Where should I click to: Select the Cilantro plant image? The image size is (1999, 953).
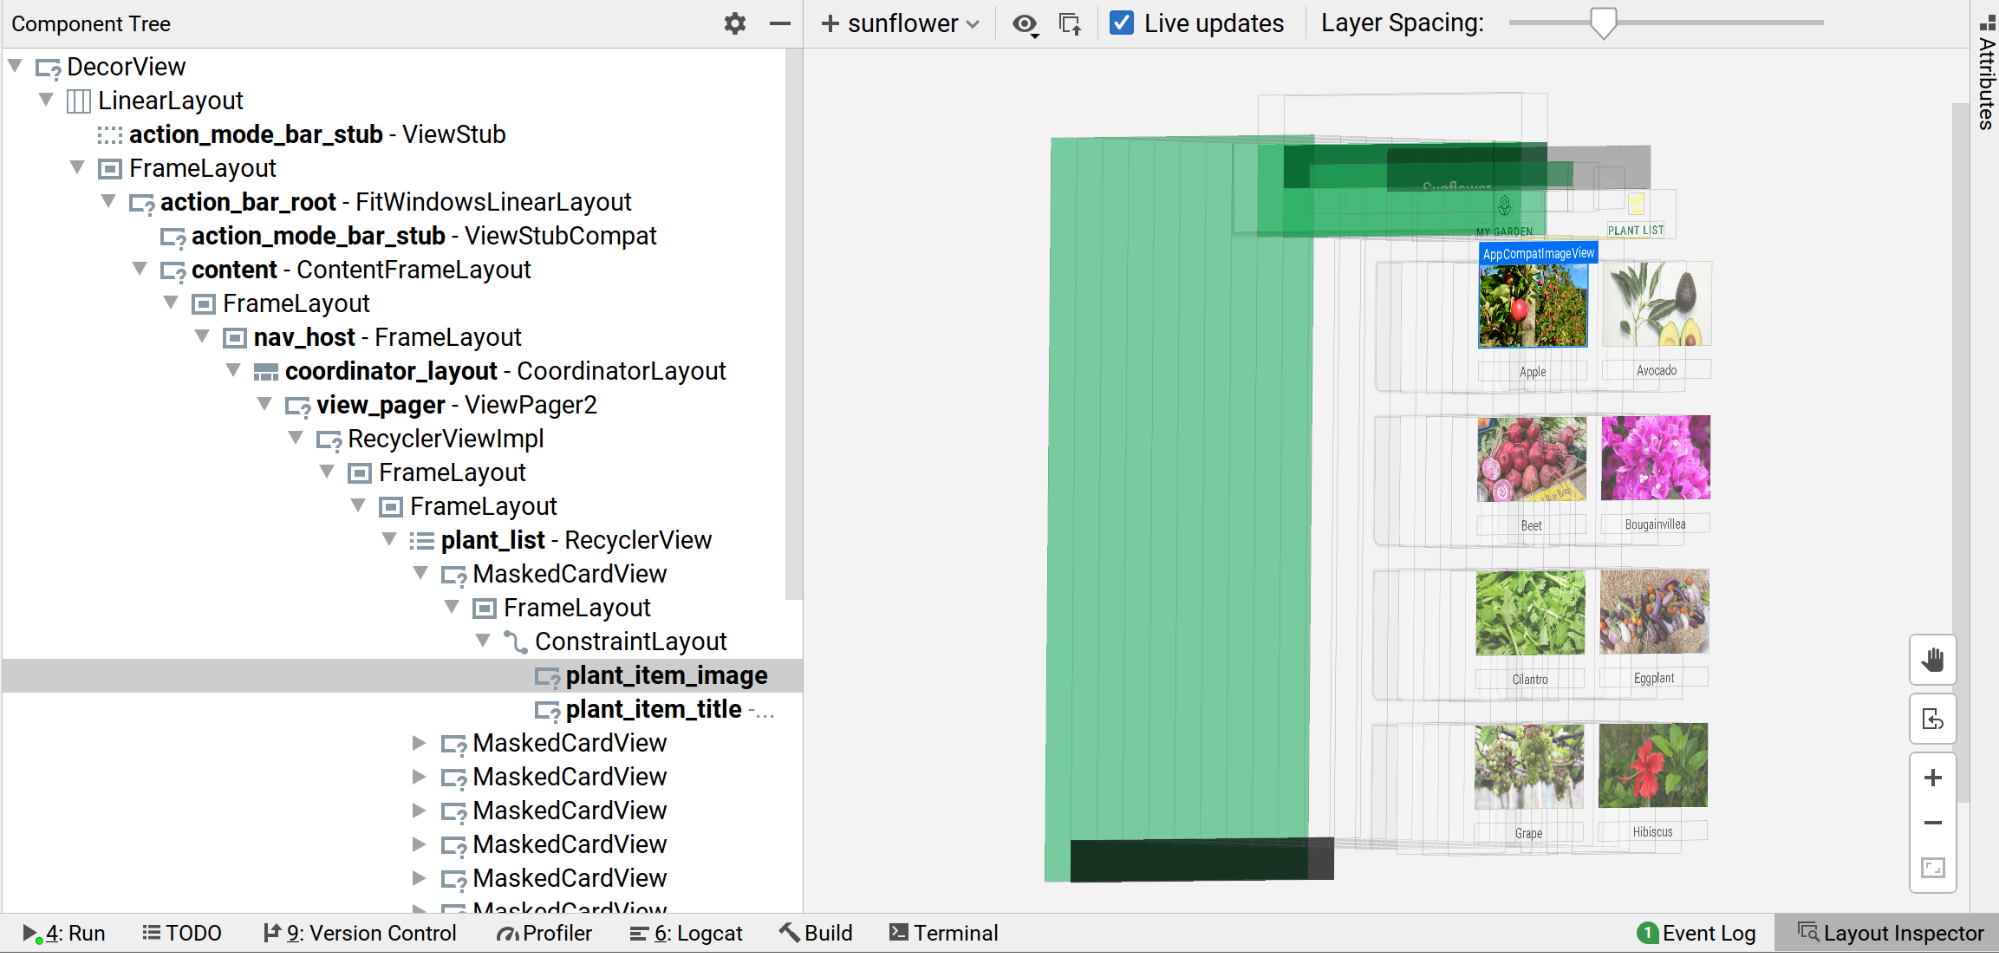(1531, 613)
